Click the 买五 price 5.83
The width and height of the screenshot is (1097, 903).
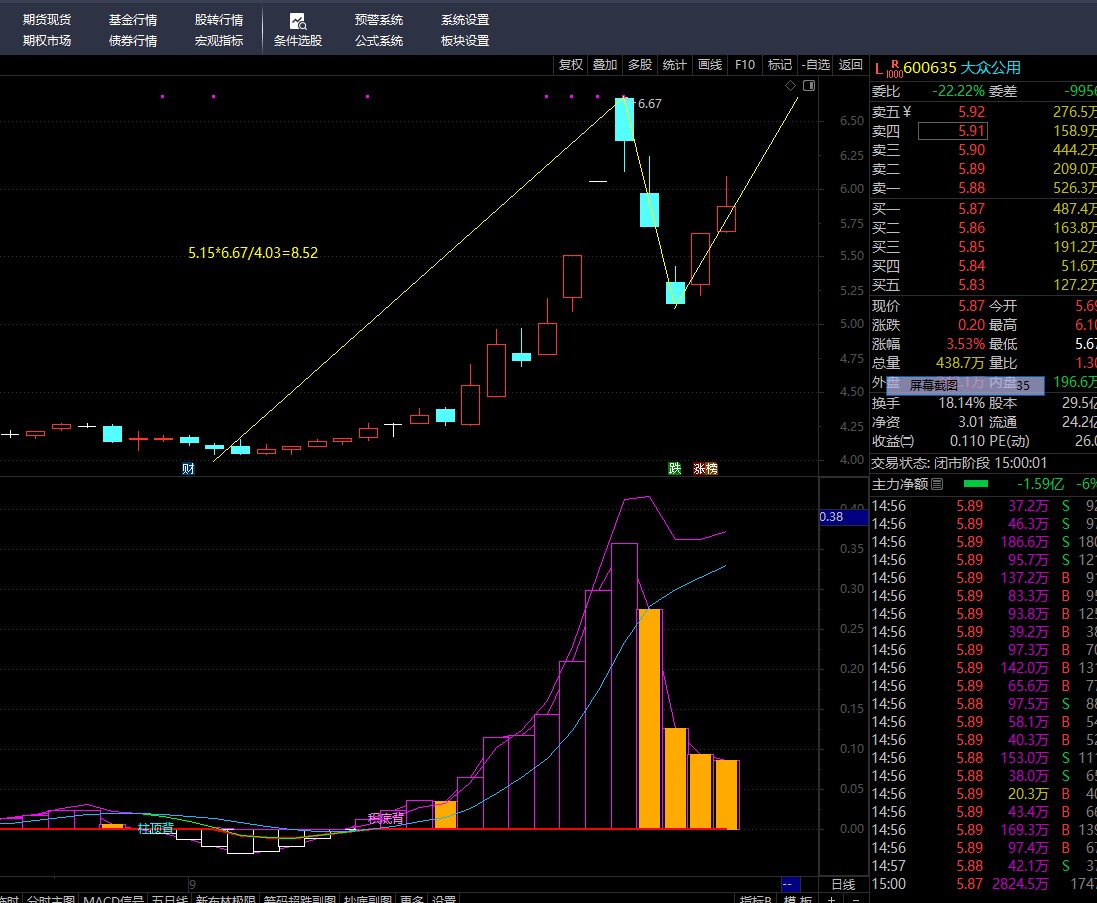[972, 285]
